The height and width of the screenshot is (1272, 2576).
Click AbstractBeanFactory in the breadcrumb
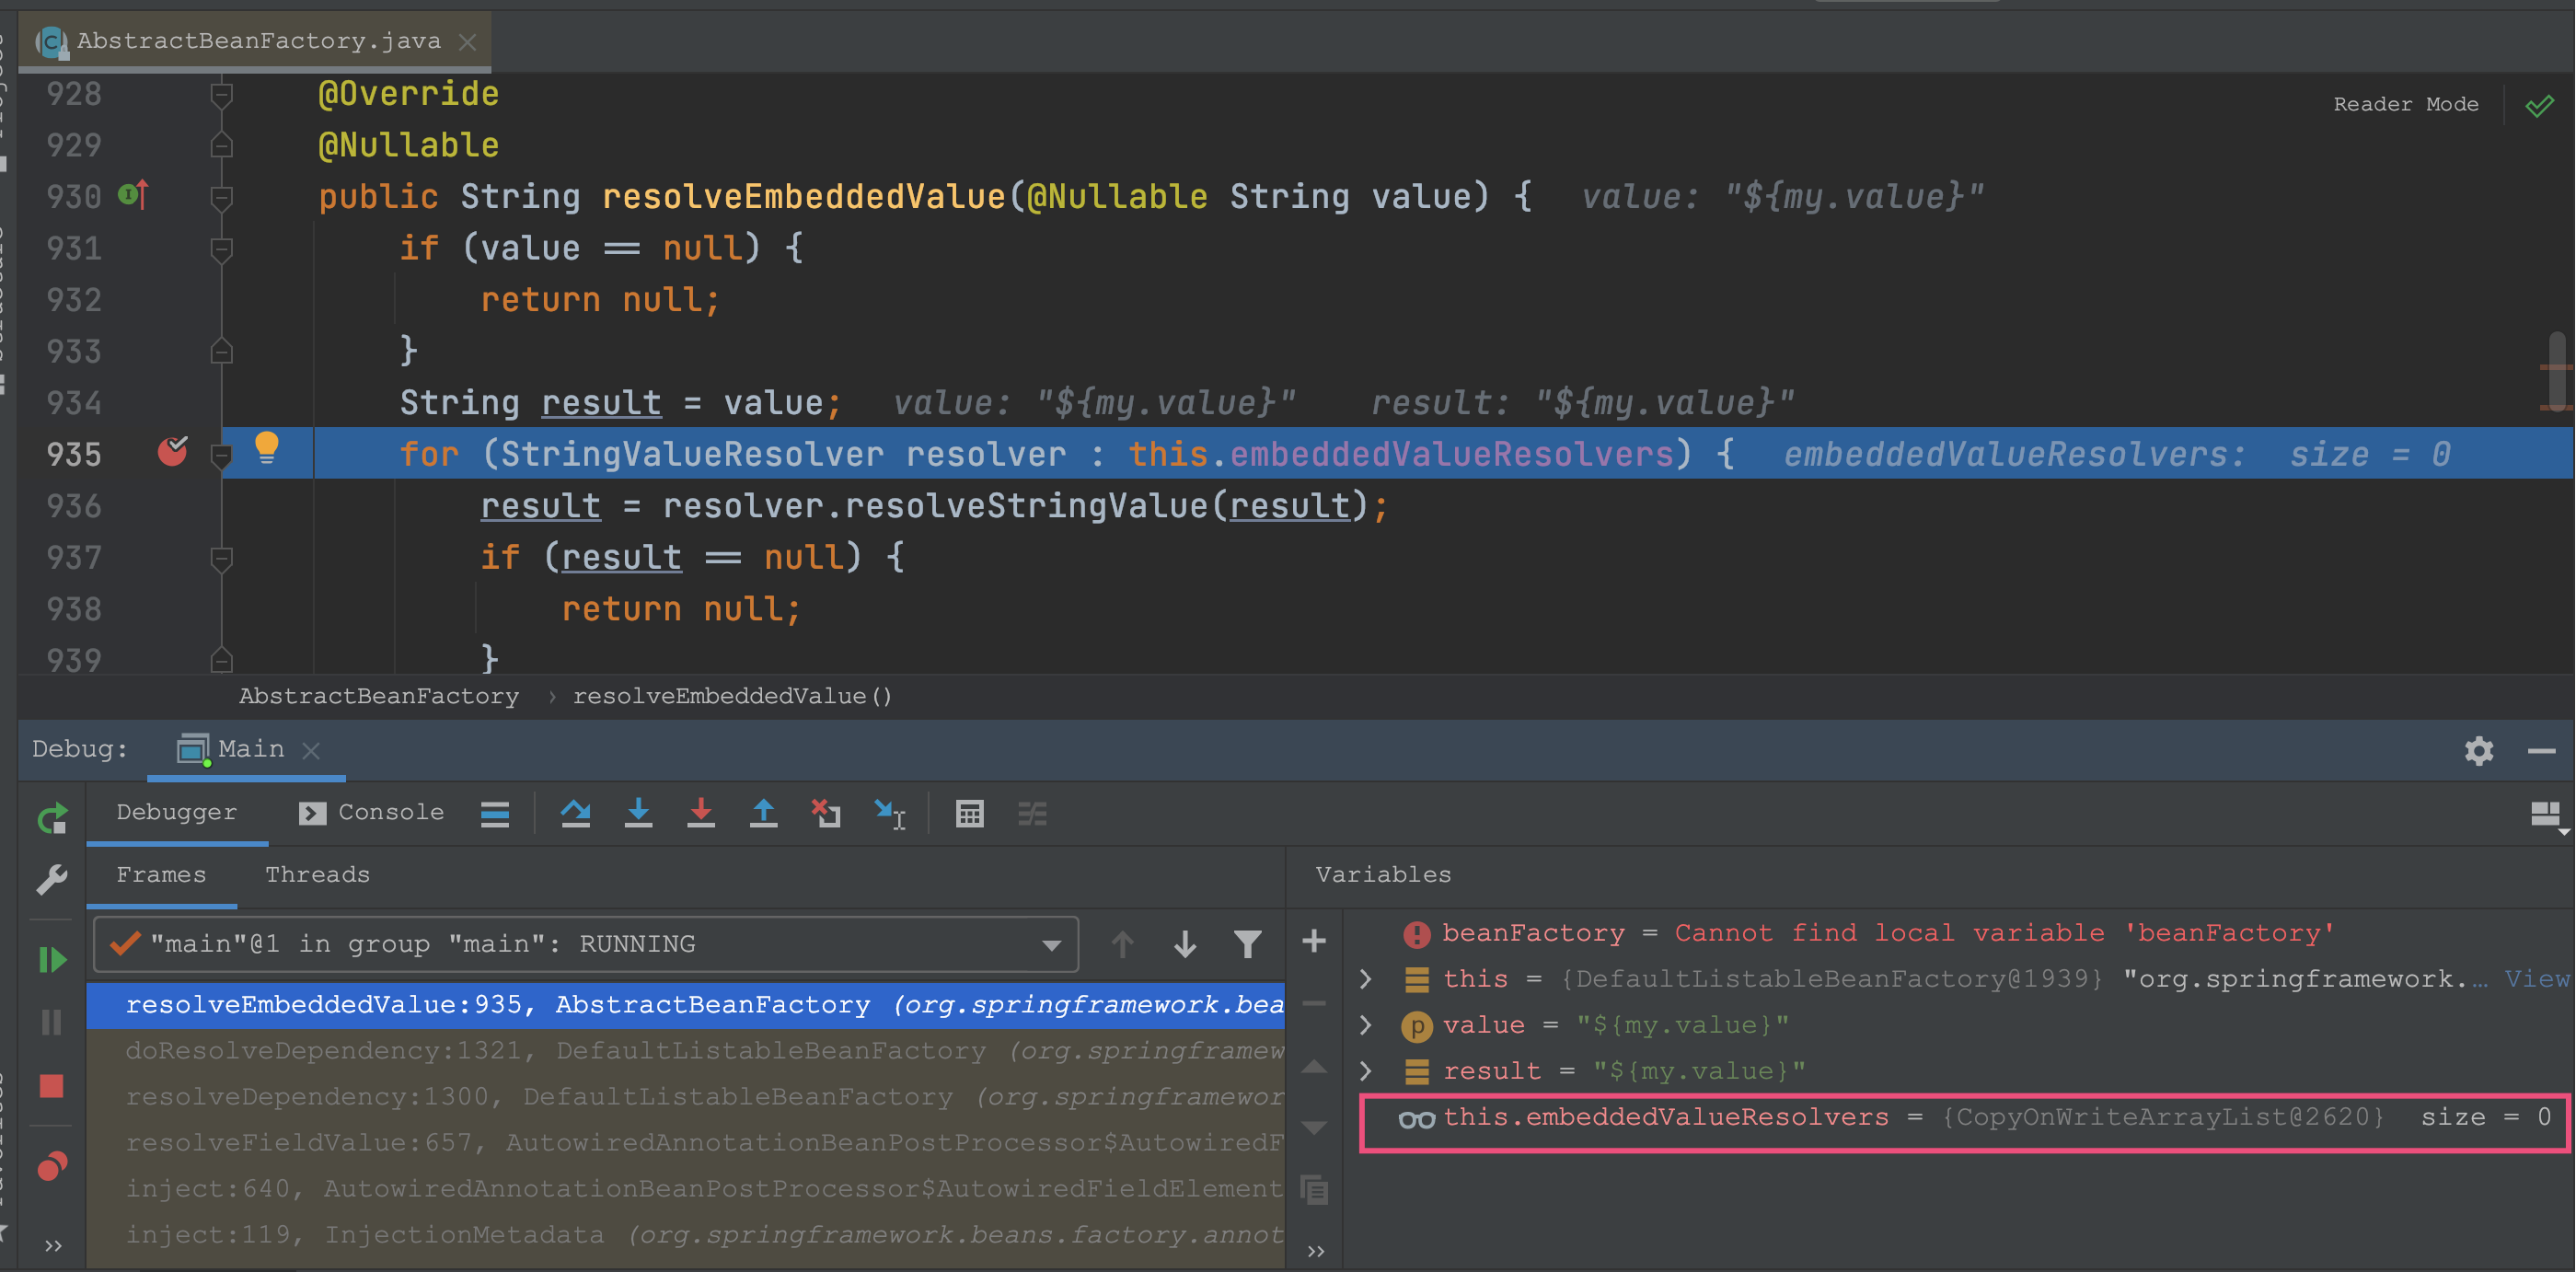pos(379,696)
